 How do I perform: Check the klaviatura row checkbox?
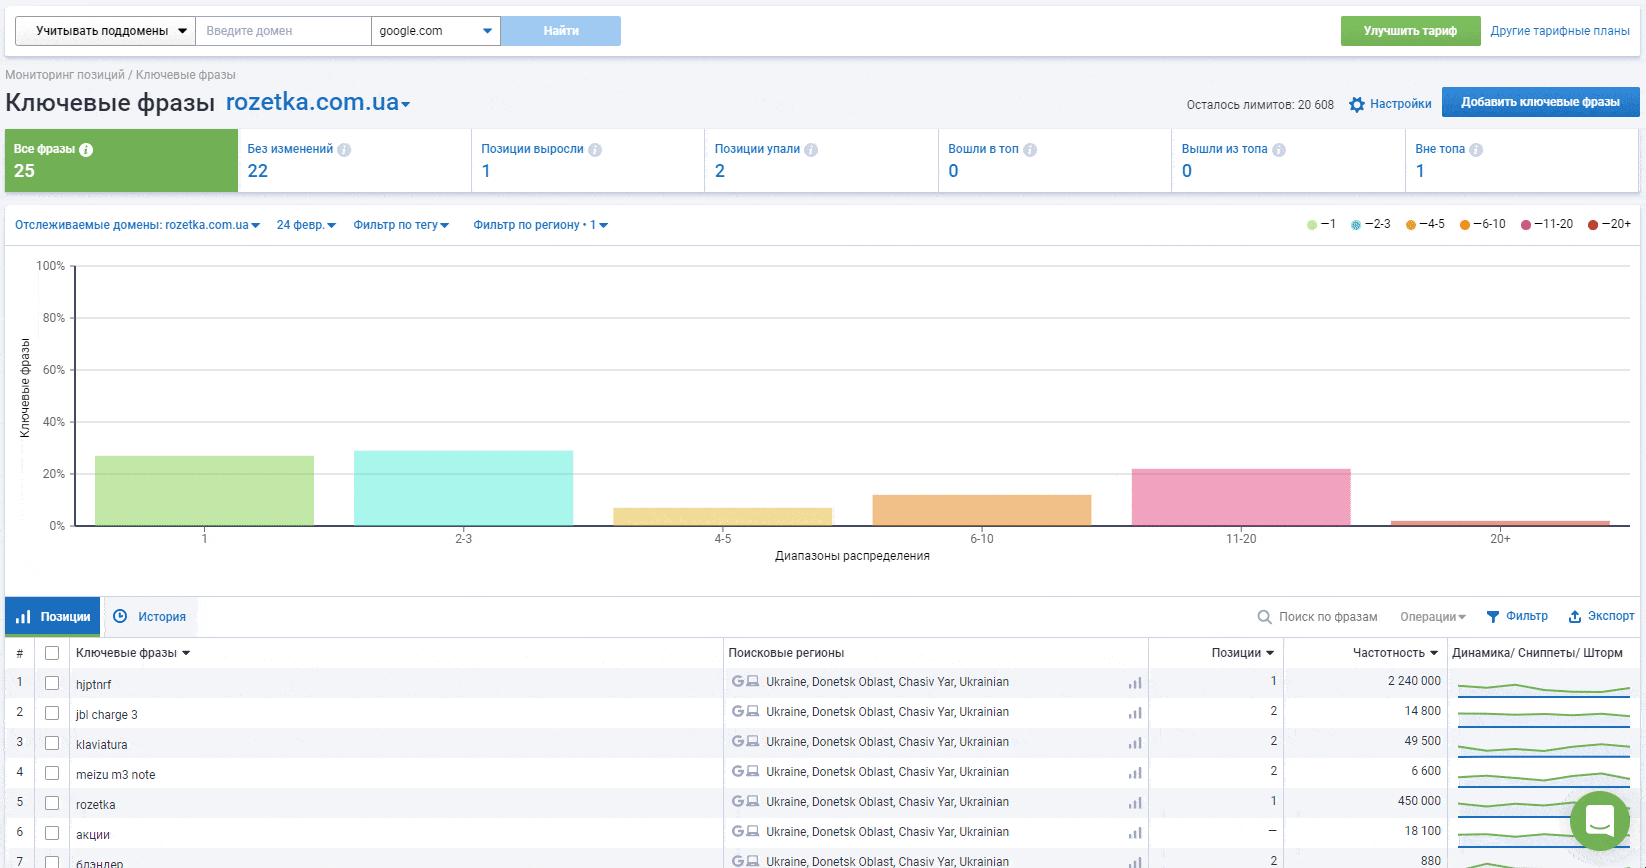[52, 743]
